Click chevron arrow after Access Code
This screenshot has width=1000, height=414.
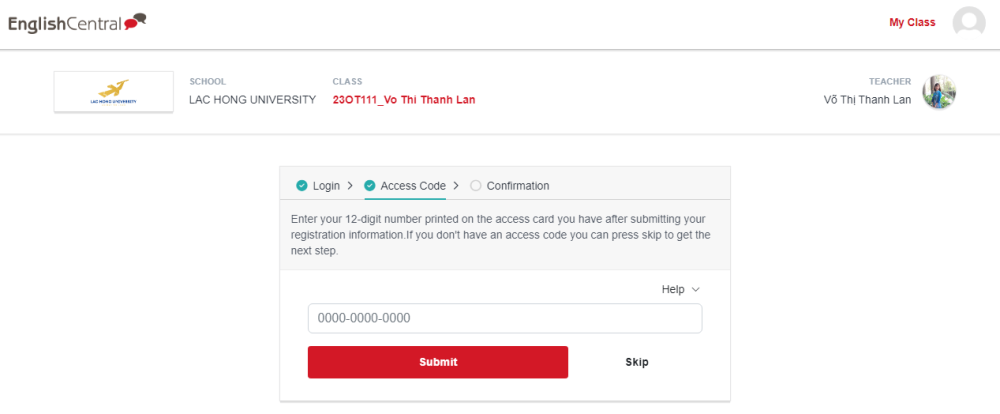point(456,186)
